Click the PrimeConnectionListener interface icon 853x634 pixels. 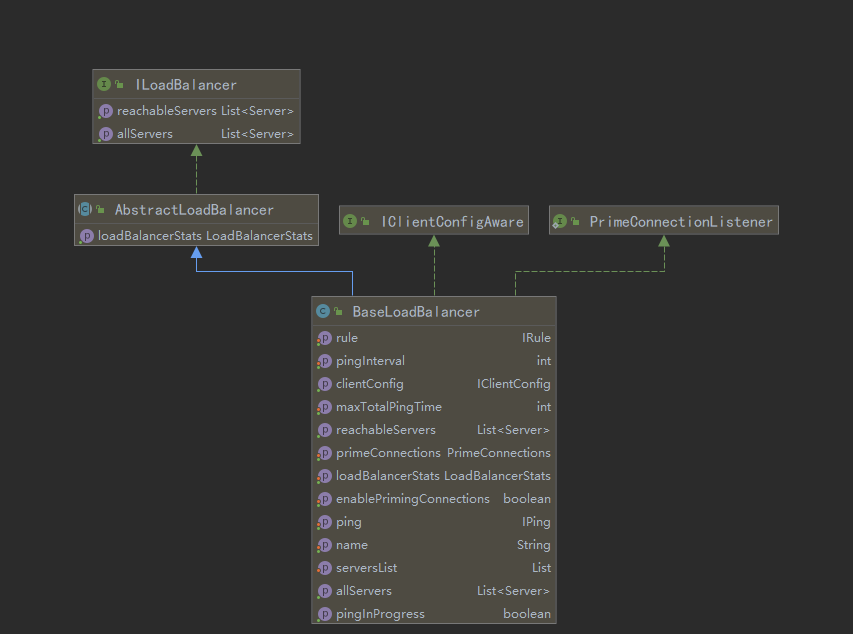pyautogui.click(x=560, y=222)
